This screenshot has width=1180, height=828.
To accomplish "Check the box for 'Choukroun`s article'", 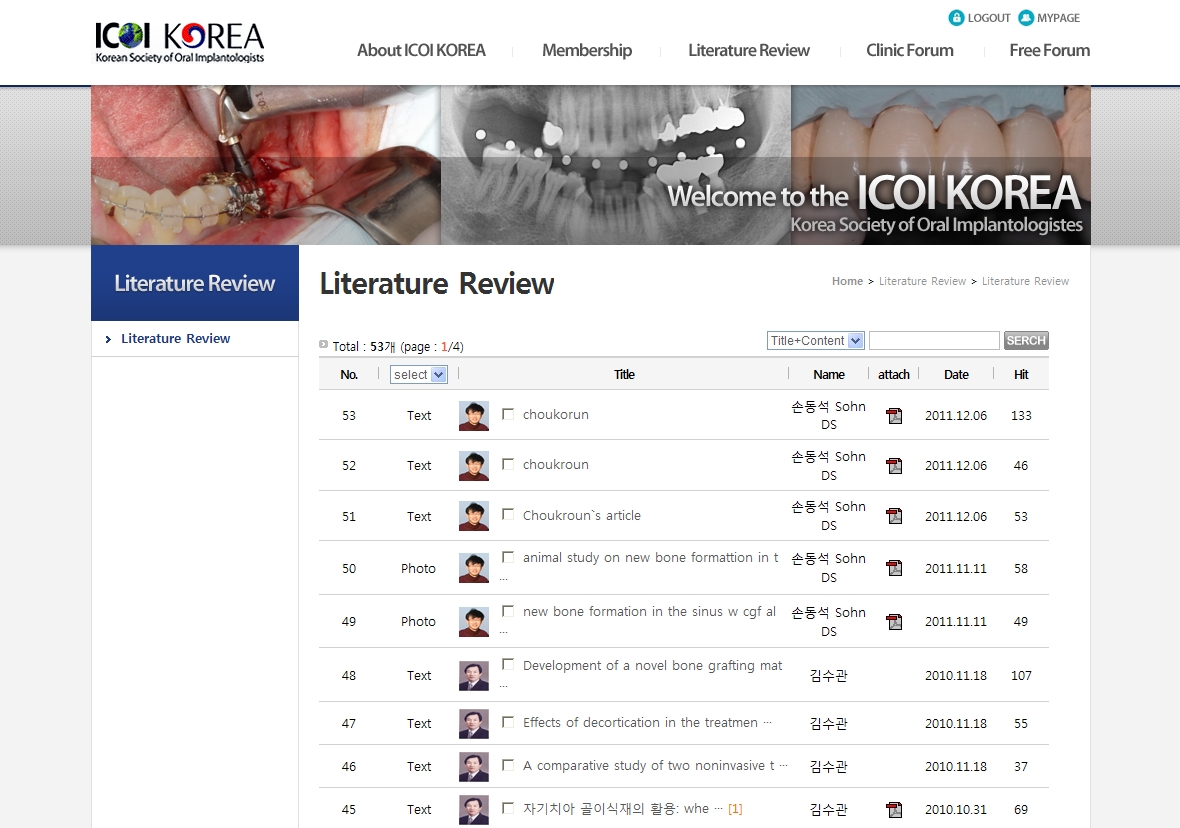I will tap(508, 514).
